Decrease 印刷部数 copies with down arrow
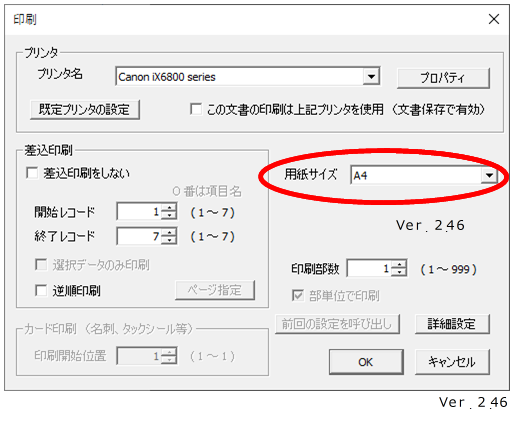This screenshot has width=522, height=422. tap(399, 272)
